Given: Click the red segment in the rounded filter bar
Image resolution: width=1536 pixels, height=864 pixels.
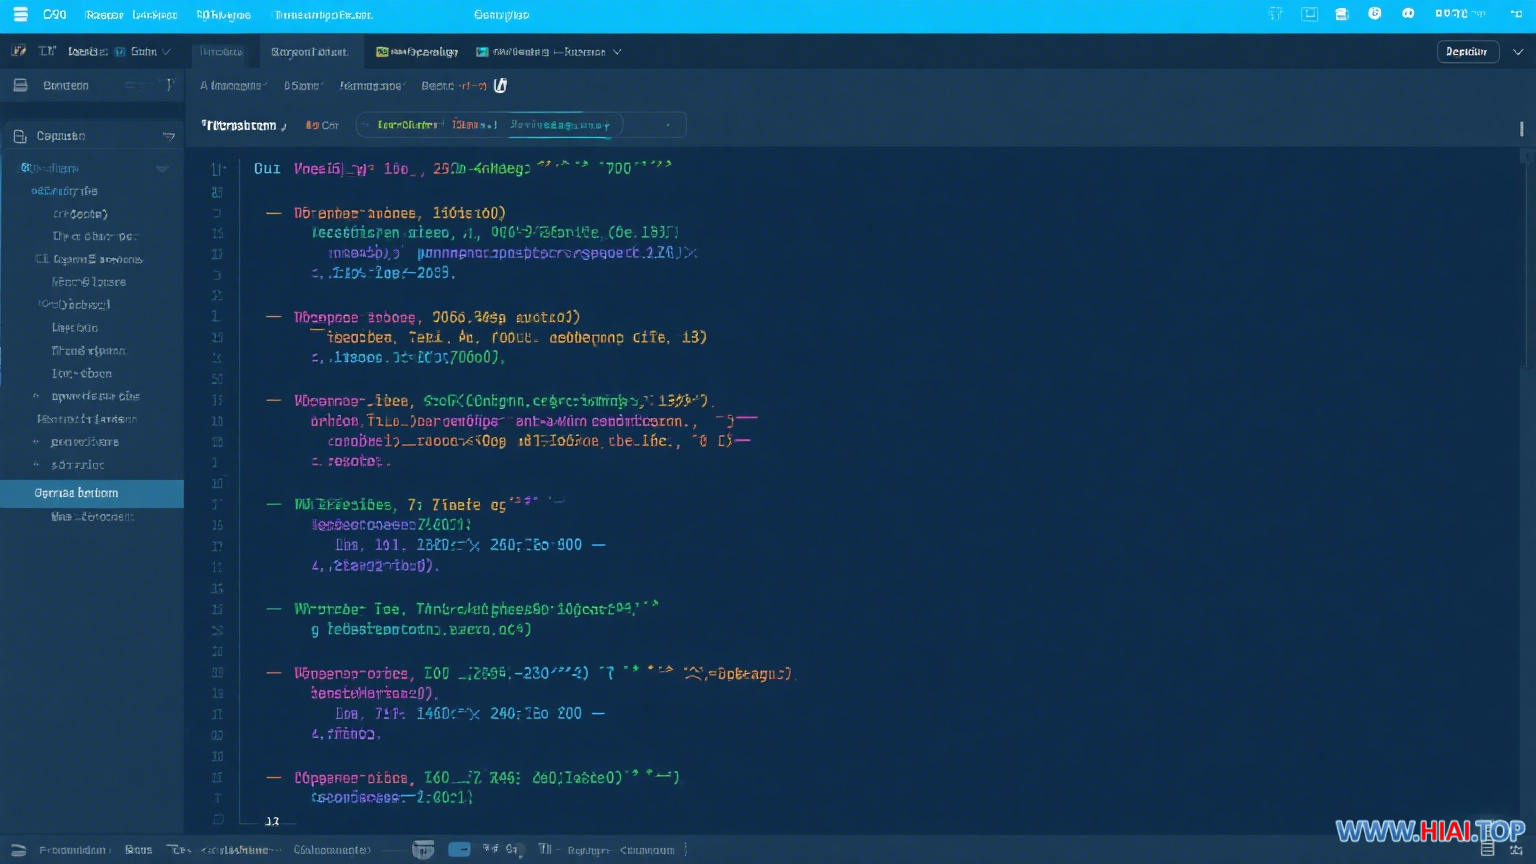Looking at the screenshot, I should 474,125.
